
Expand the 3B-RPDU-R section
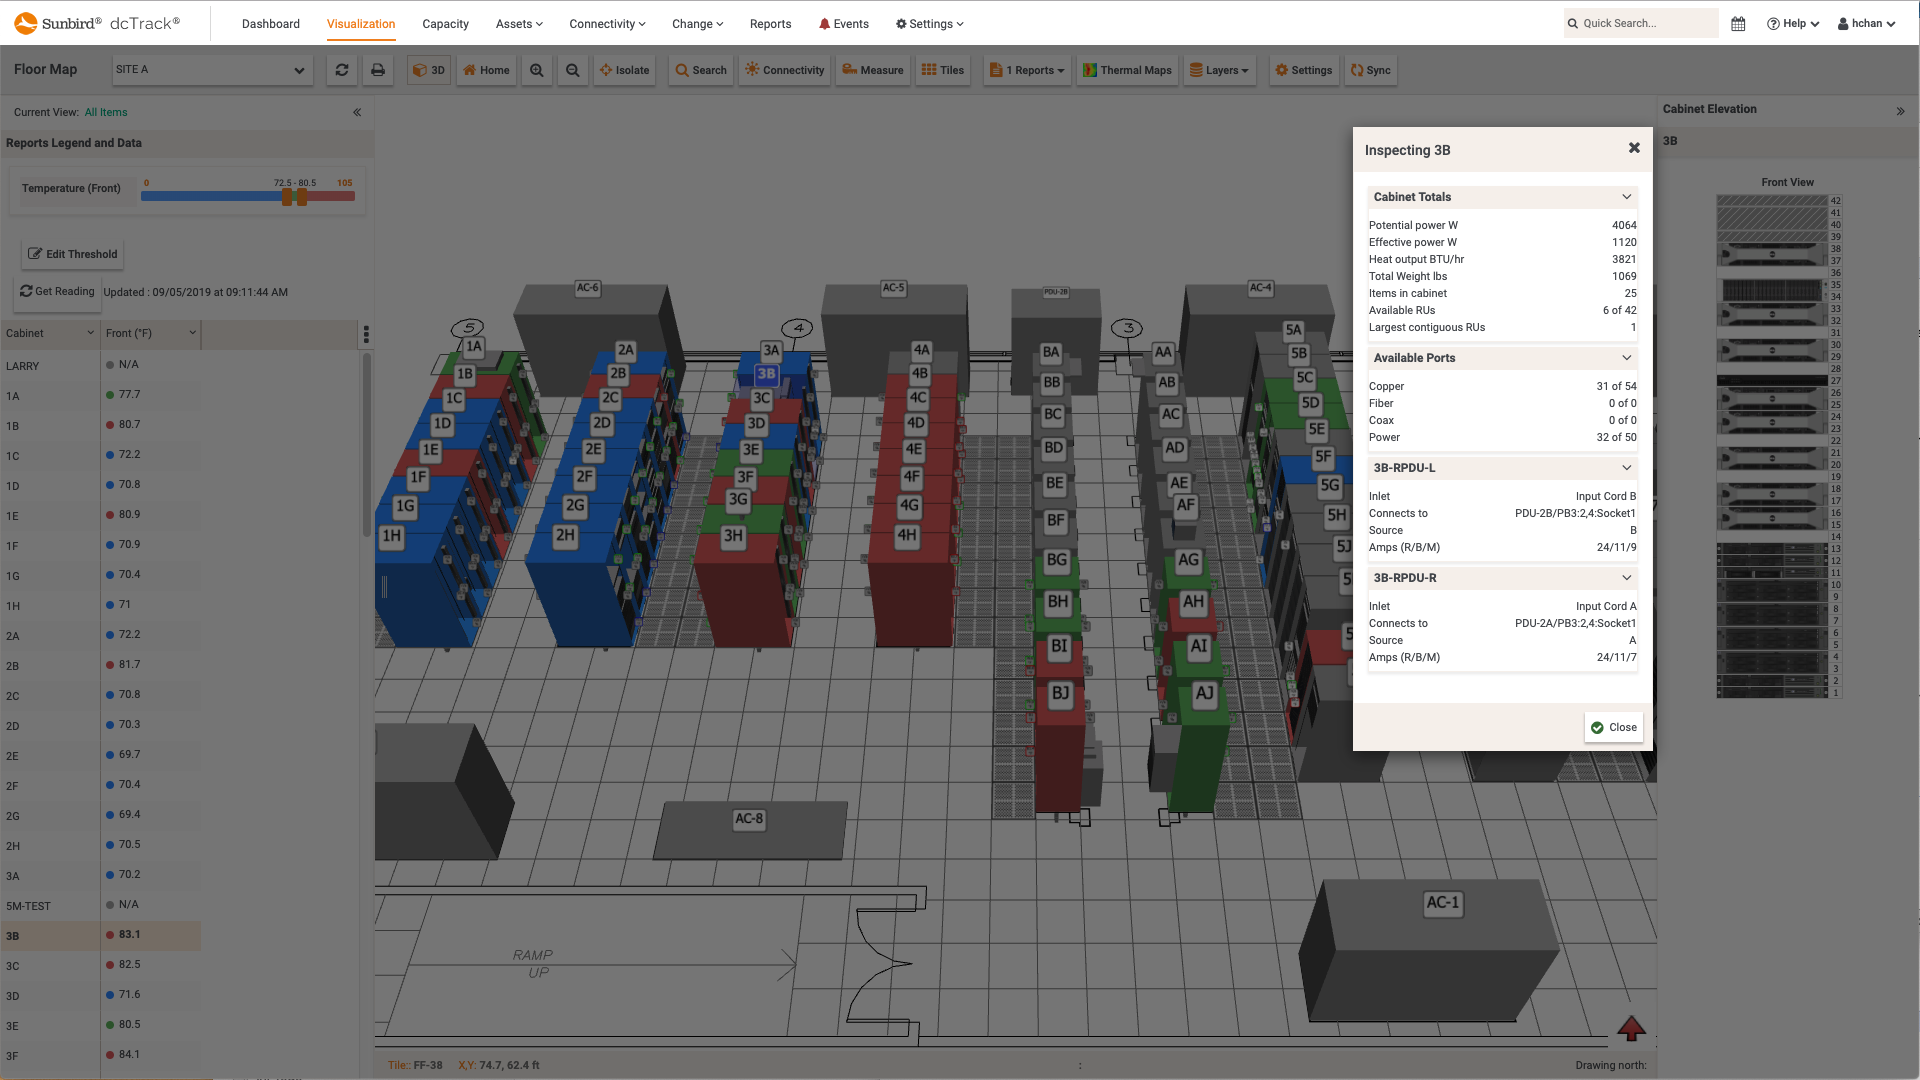1626,578
